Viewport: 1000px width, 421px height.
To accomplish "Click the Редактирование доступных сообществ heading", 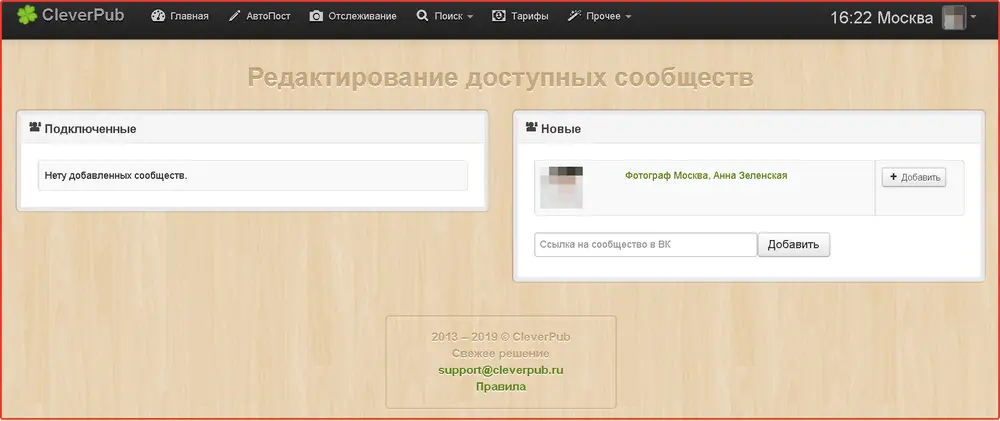I will point(501,77).
